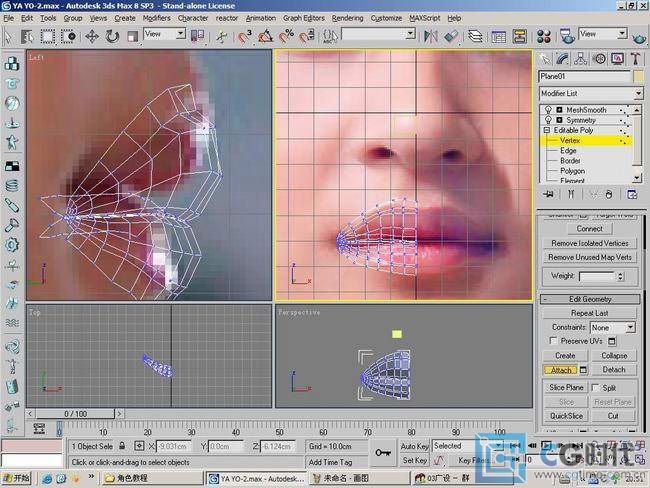Screen dimensions: 650x488
Task: Switch to the Create panel tab
Action: (x=545, y=59)
